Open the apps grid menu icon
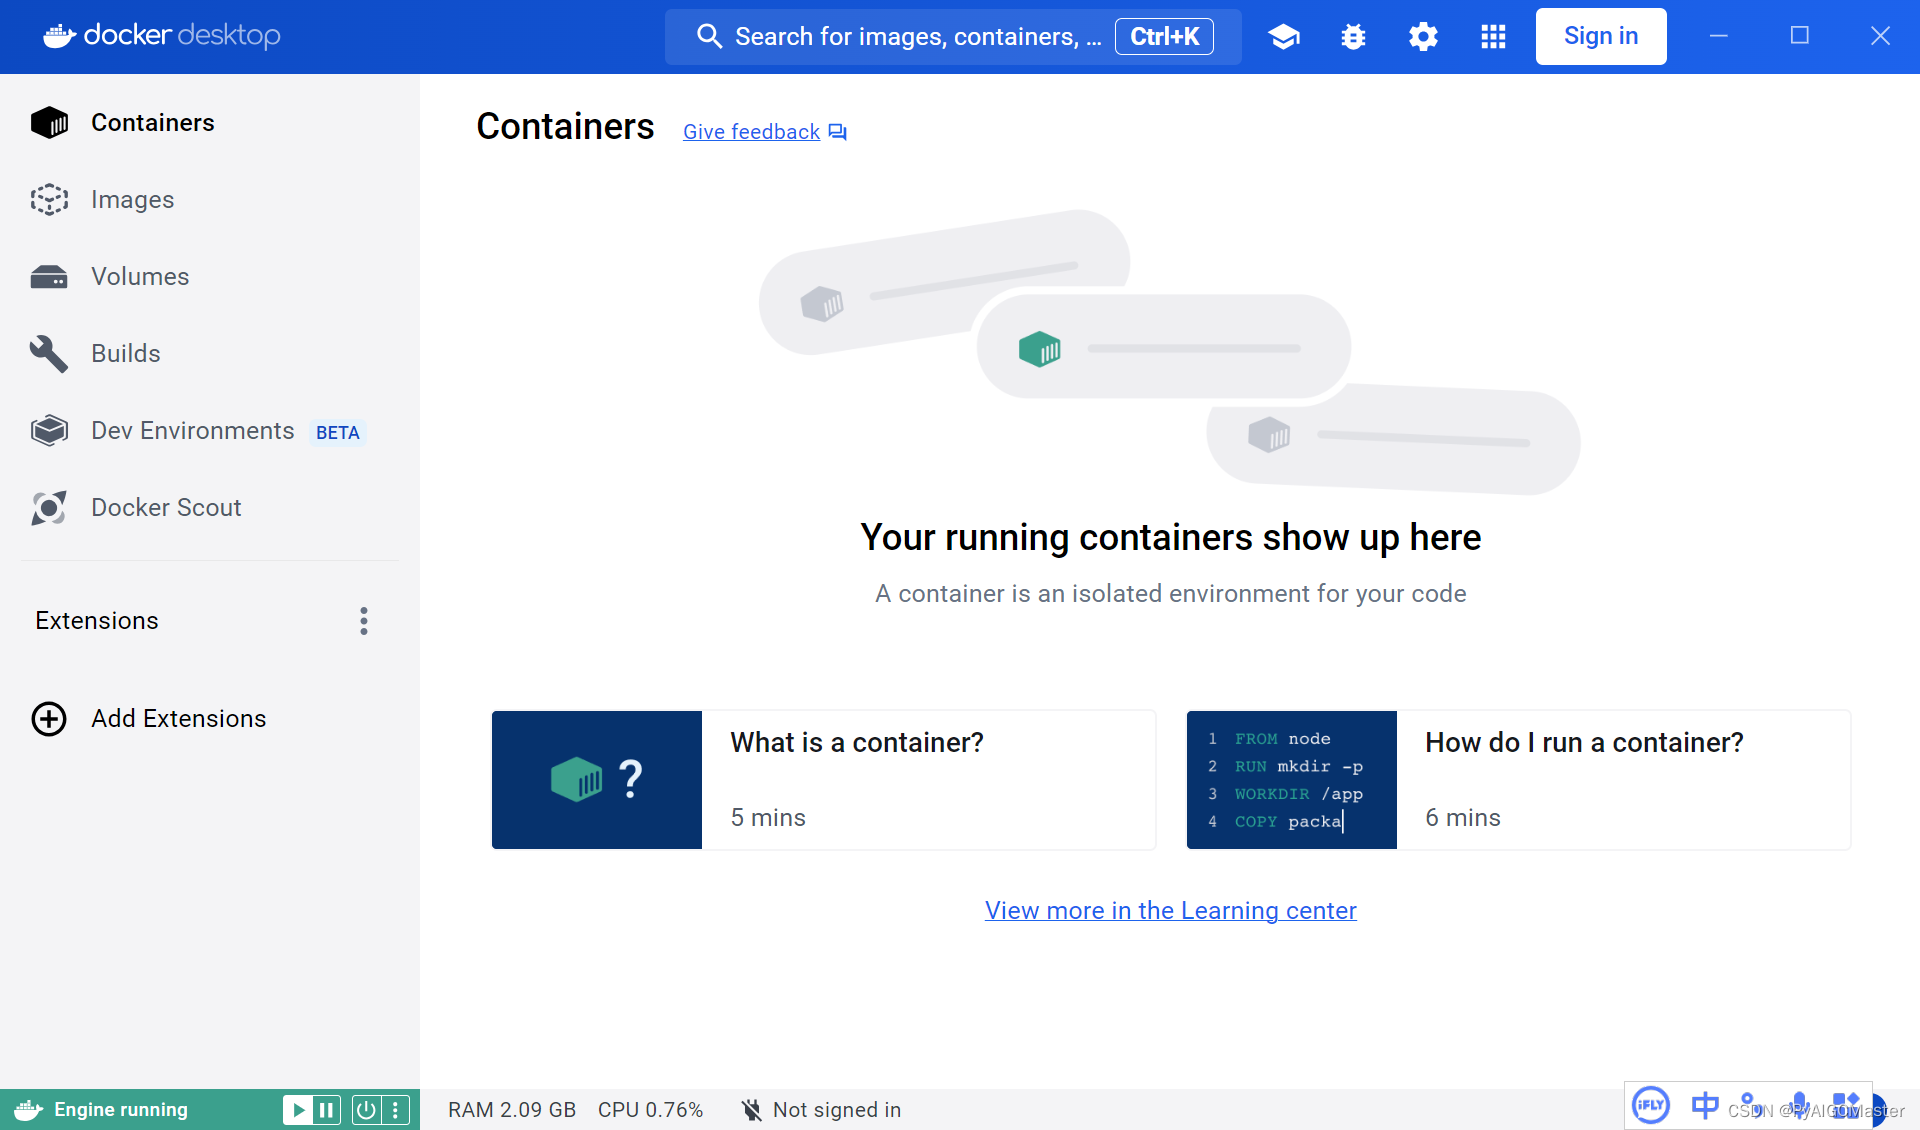Screen dimensions: 1920x1130 click(1493, 37)
